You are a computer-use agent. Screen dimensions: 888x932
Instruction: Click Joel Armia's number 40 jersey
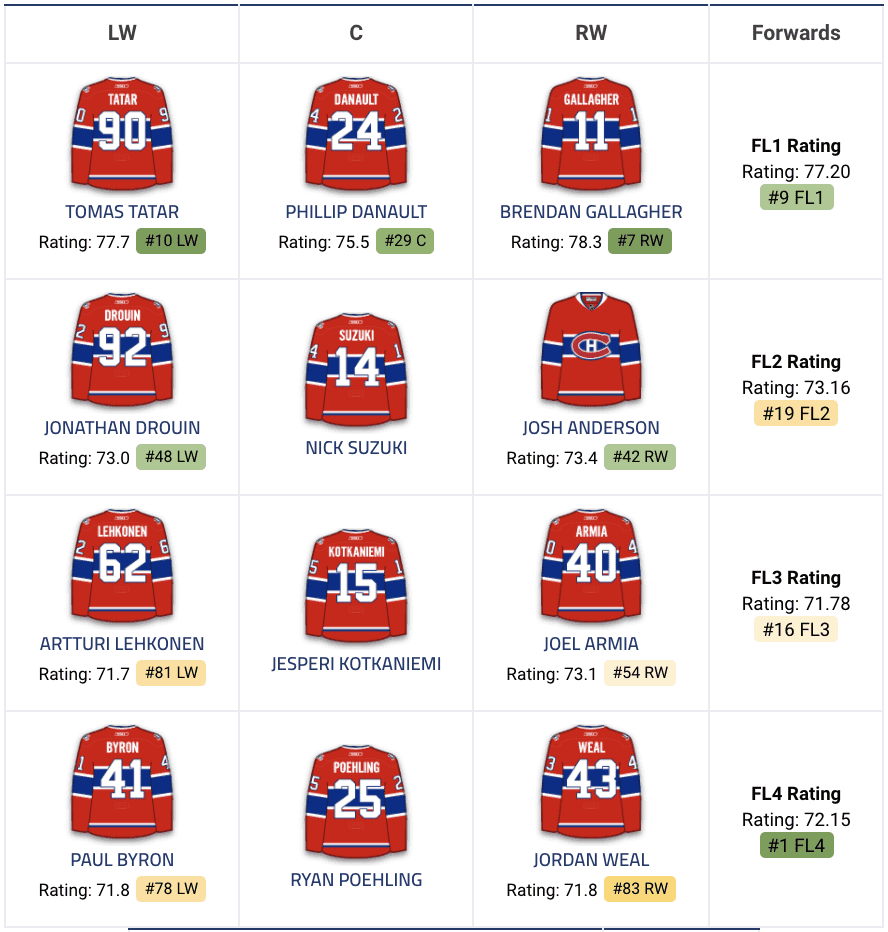[591, 566]
